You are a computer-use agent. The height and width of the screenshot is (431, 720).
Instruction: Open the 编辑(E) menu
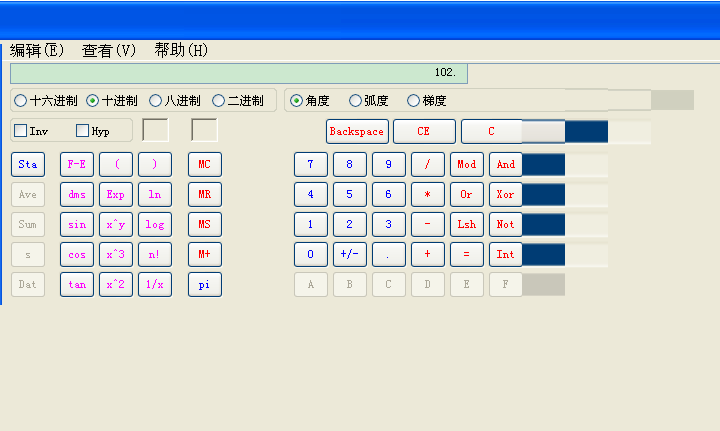pyautogui.click(x=37, y=50)
